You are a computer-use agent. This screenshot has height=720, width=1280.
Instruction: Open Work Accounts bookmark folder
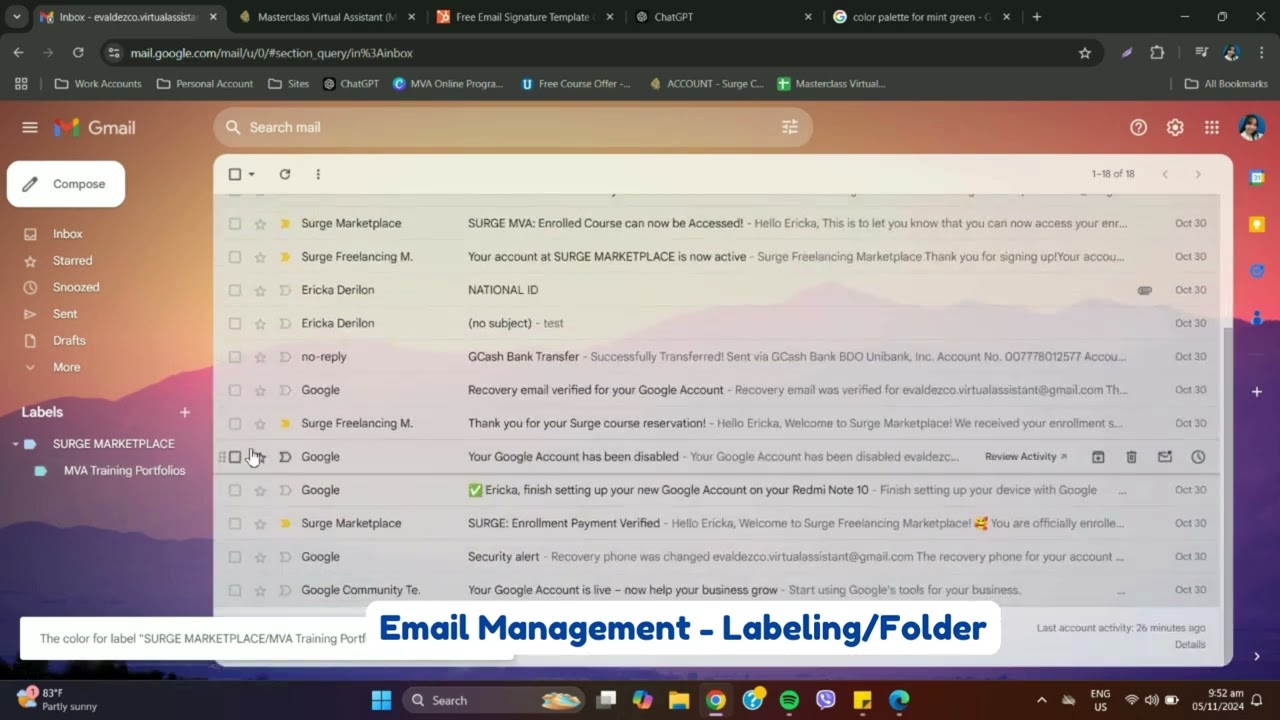pyautogui.click(x=98, y=84)
